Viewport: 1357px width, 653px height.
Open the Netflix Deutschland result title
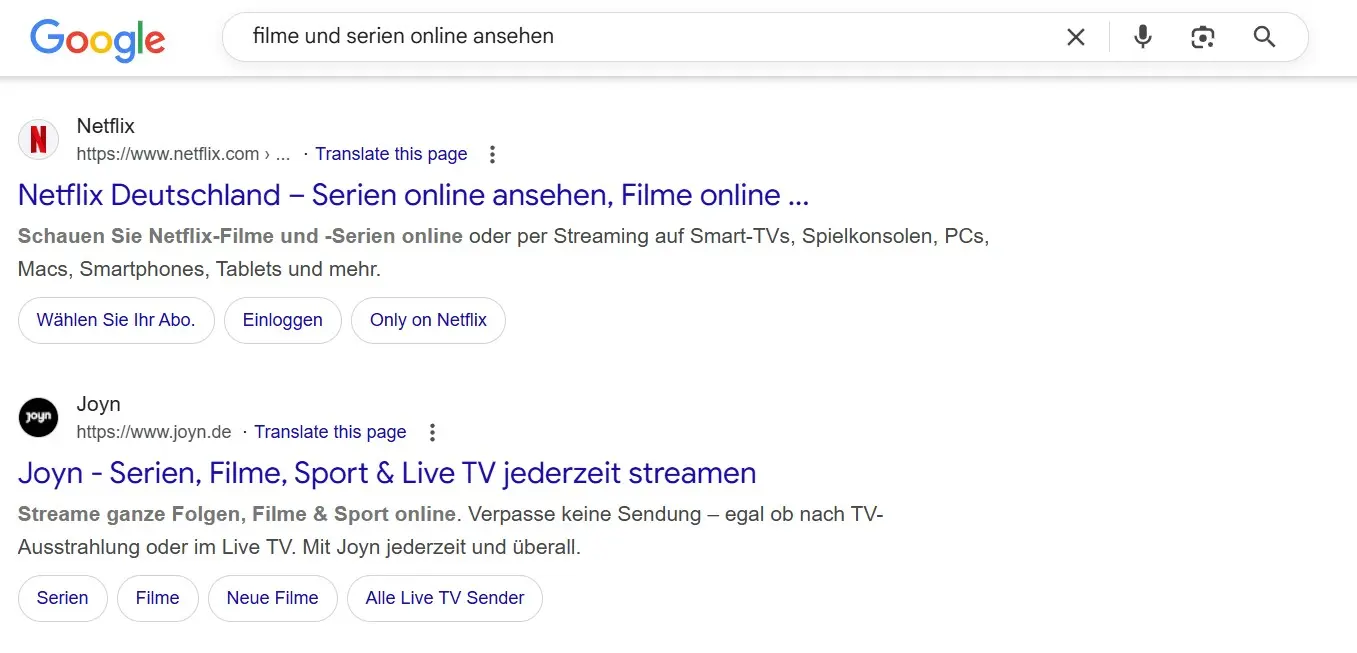point(412,194)
